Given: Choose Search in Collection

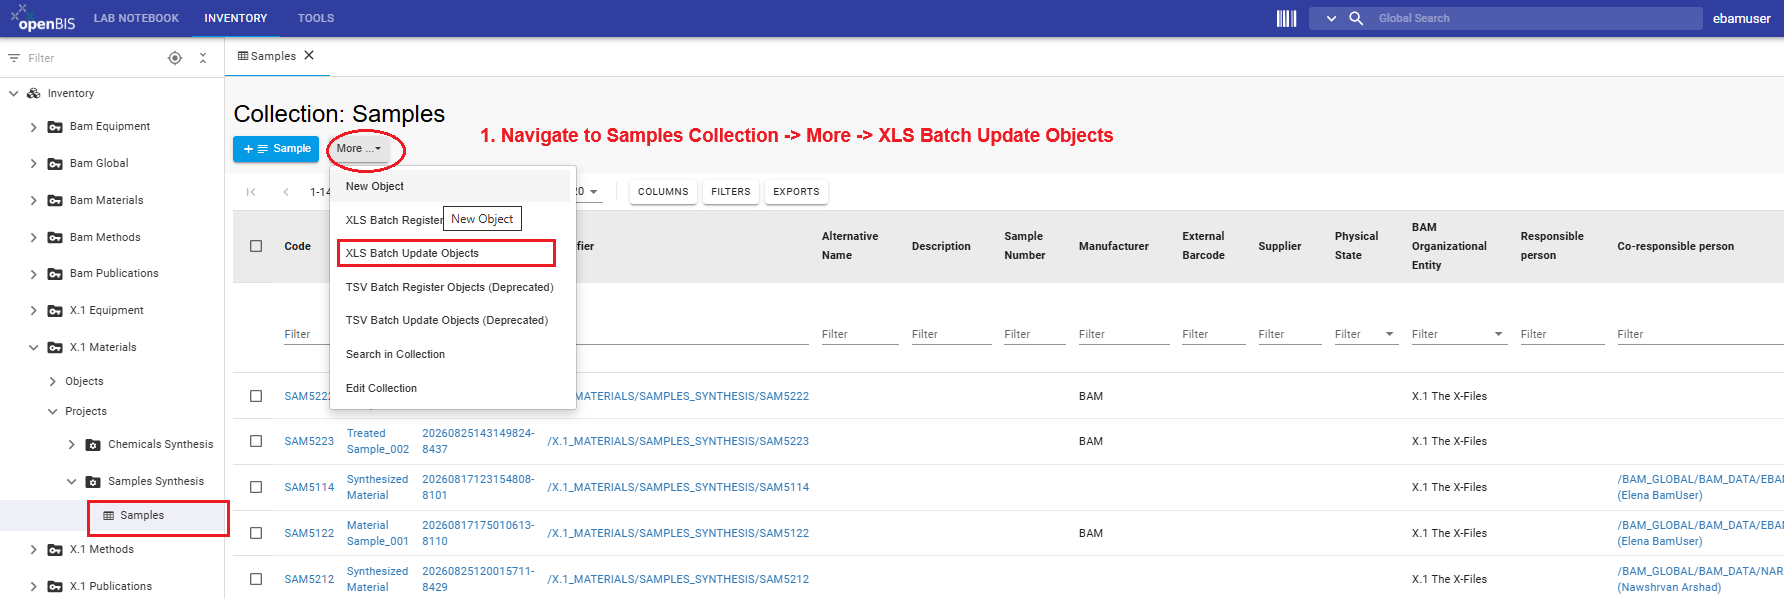Looking at the screenshot, I should tap(452, 354).
